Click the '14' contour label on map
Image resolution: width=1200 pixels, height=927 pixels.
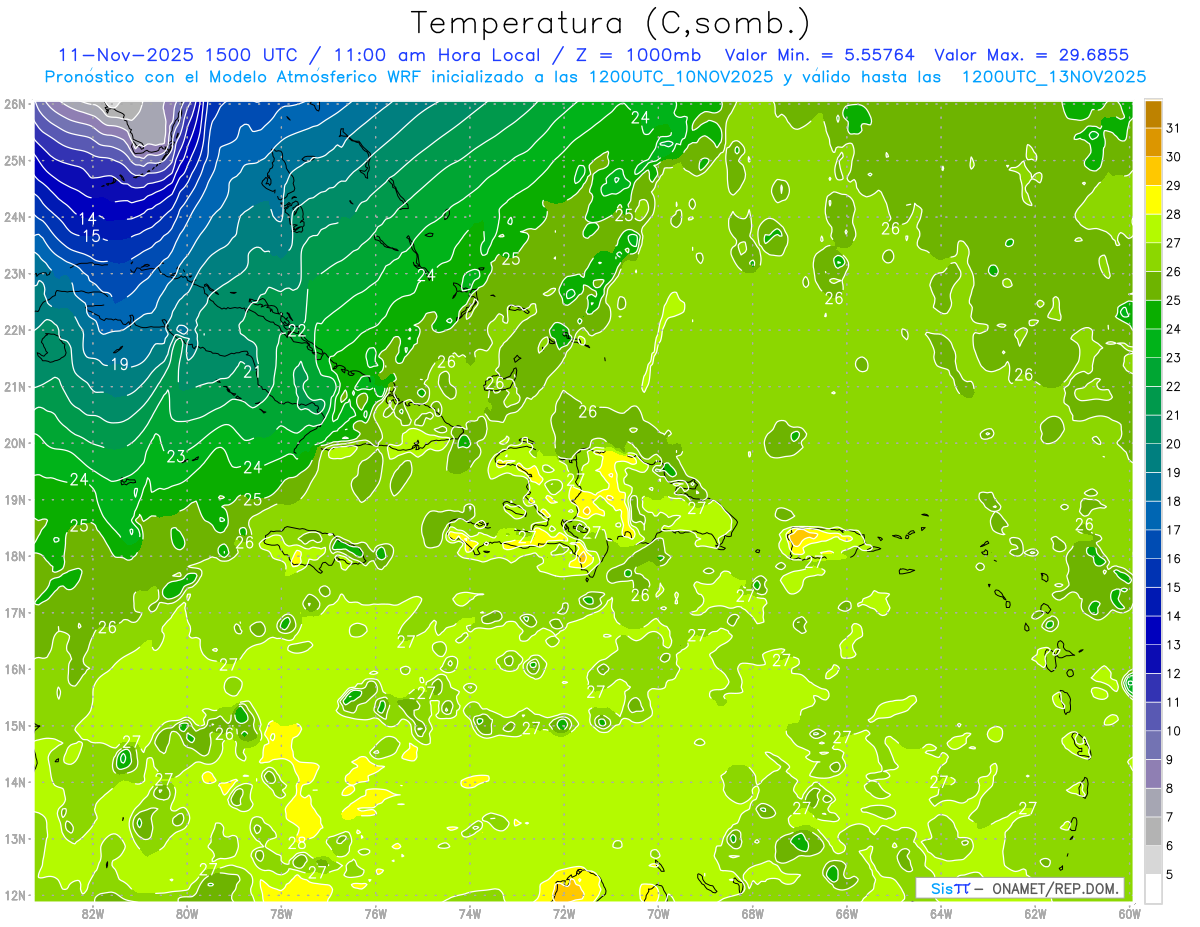click(x=88, y=219)
